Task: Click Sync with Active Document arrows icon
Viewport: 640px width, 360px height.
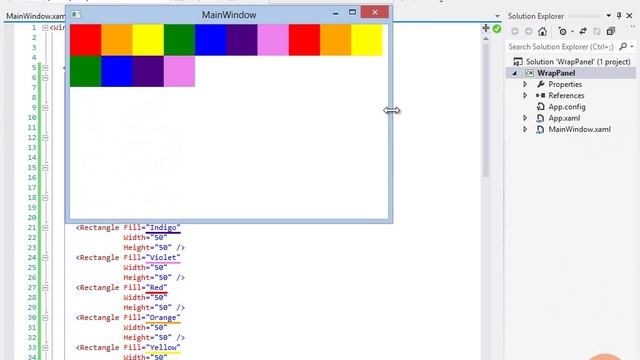Action: click(x=583, y=31)
